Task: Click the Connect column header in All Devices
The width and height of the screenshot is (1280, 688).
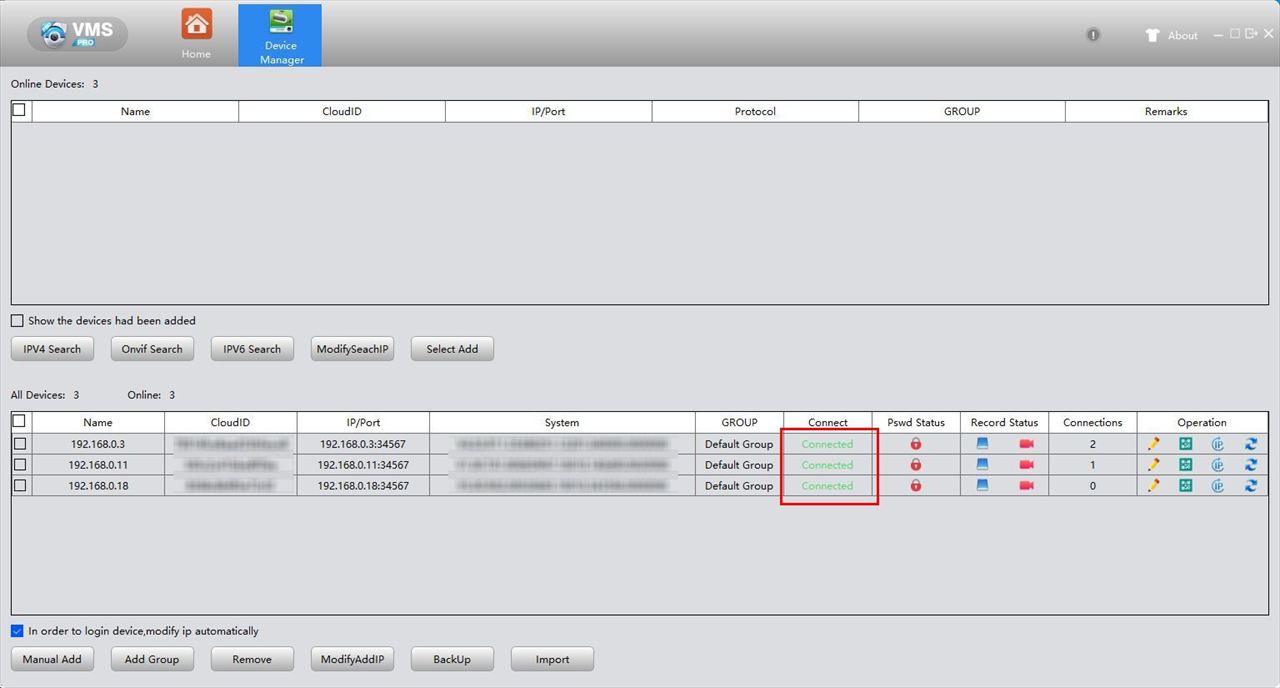Action: [827, 422]
